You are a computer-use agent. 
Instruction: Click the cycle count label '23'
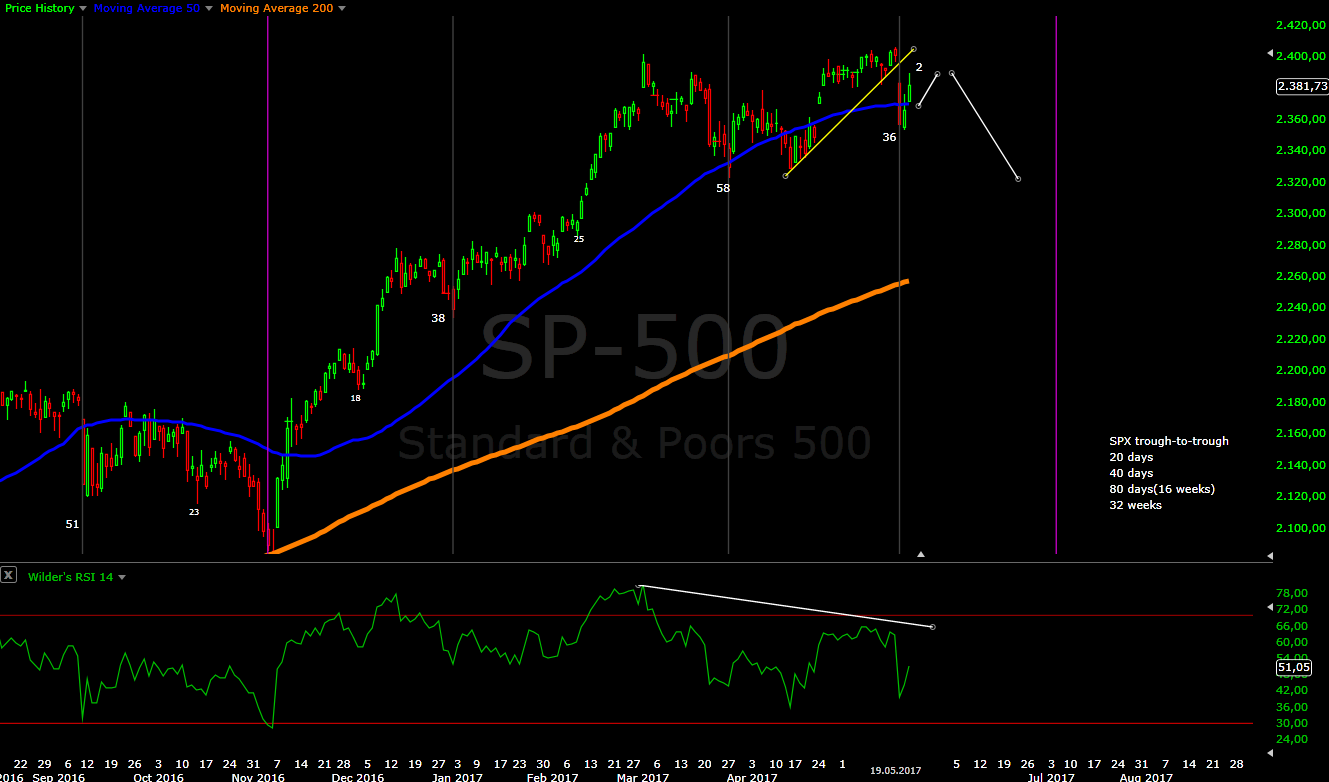pos(194,512)
